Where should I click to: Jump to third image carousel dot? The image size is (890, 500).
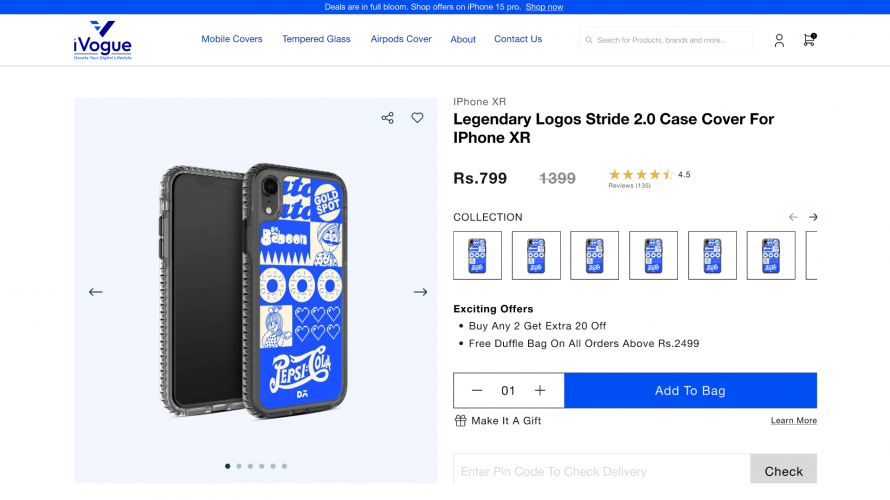(x=250, y=466)
